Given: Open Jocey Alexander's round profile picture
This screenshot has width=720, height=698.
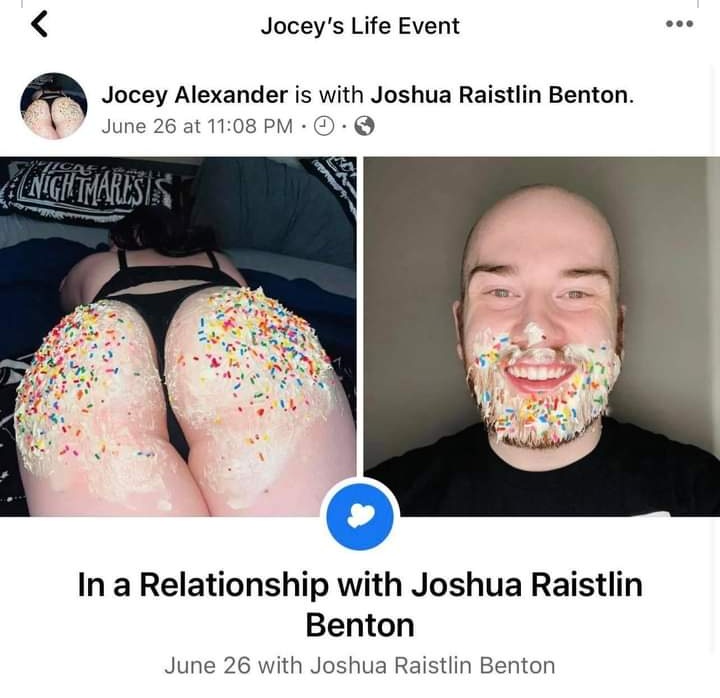Looking at the screenshot, I should [54, 106].
